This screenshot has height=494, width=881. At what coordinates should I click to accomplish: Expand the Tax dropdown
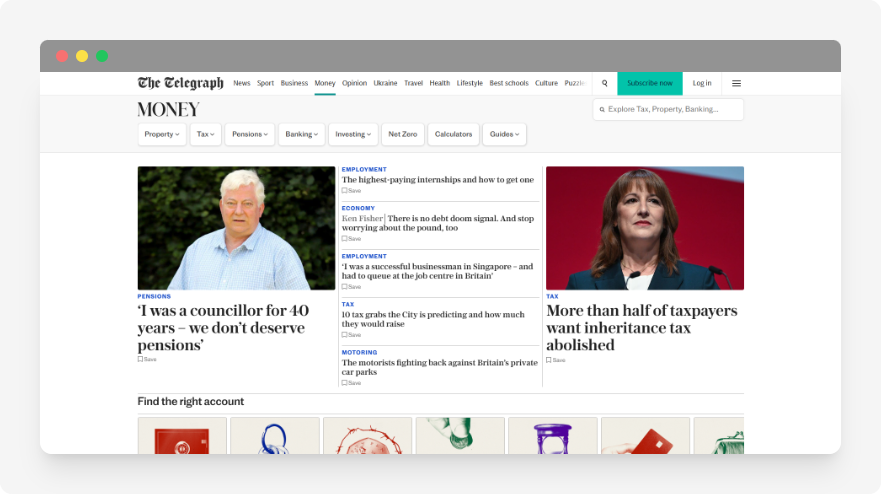[206, 134]
